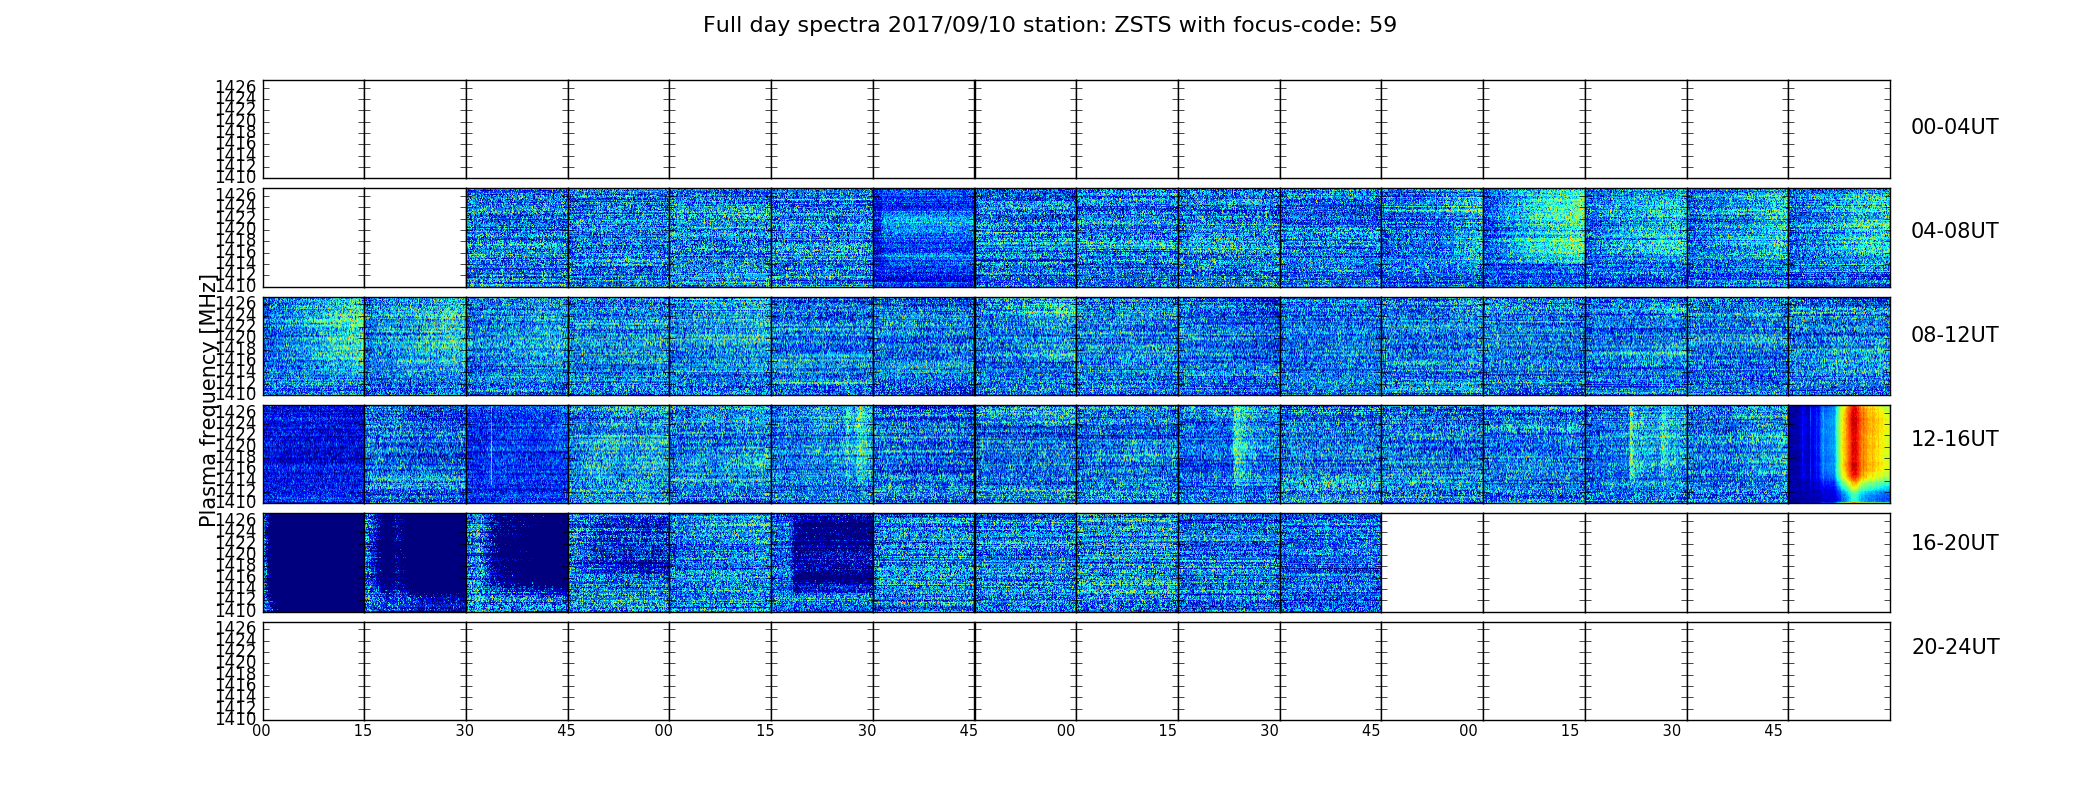This screenshot has height=800, width=2100.
Task: Click the plot title 'Full day spectra 2017/09/10'
Action: pos(1049,25)
